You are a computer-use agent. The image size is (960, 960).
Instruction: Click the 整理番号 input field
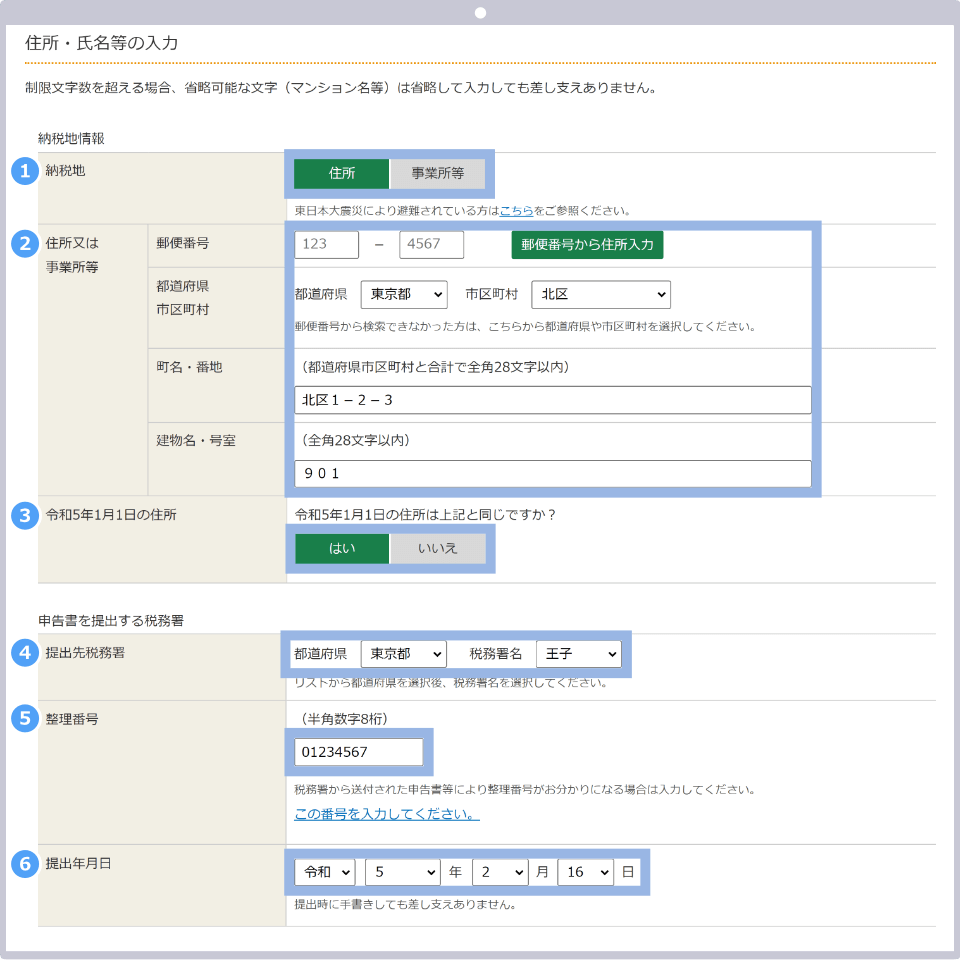[x=358, y=752]
